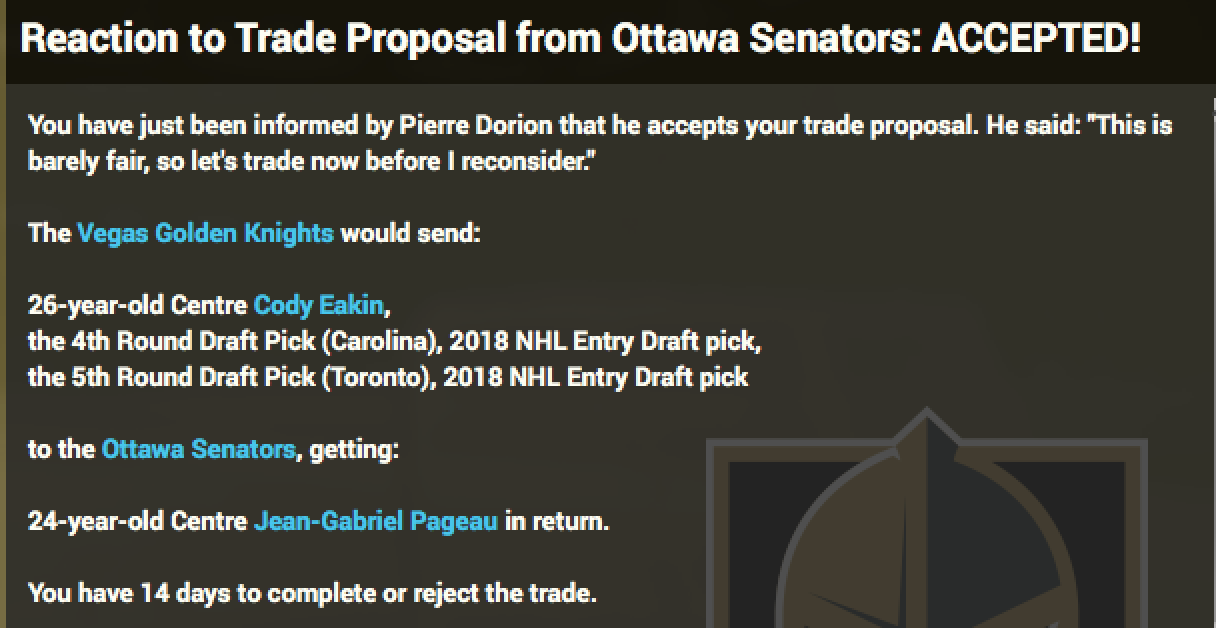Viewport: 1216px width, 628px height.
Task: Click 'You have just been informed' opening text
Action: pos(165,126)
